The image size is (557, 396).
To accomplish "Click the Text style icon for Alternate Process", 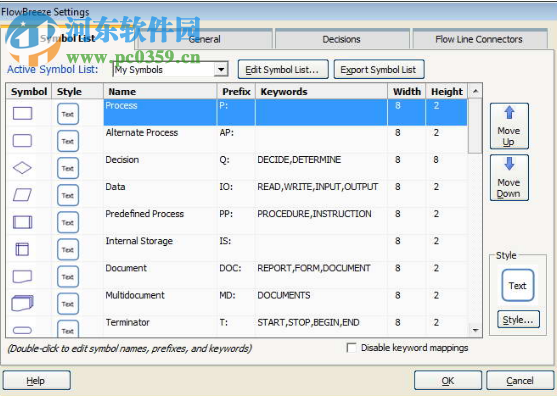I will click(x=68, y=141).
